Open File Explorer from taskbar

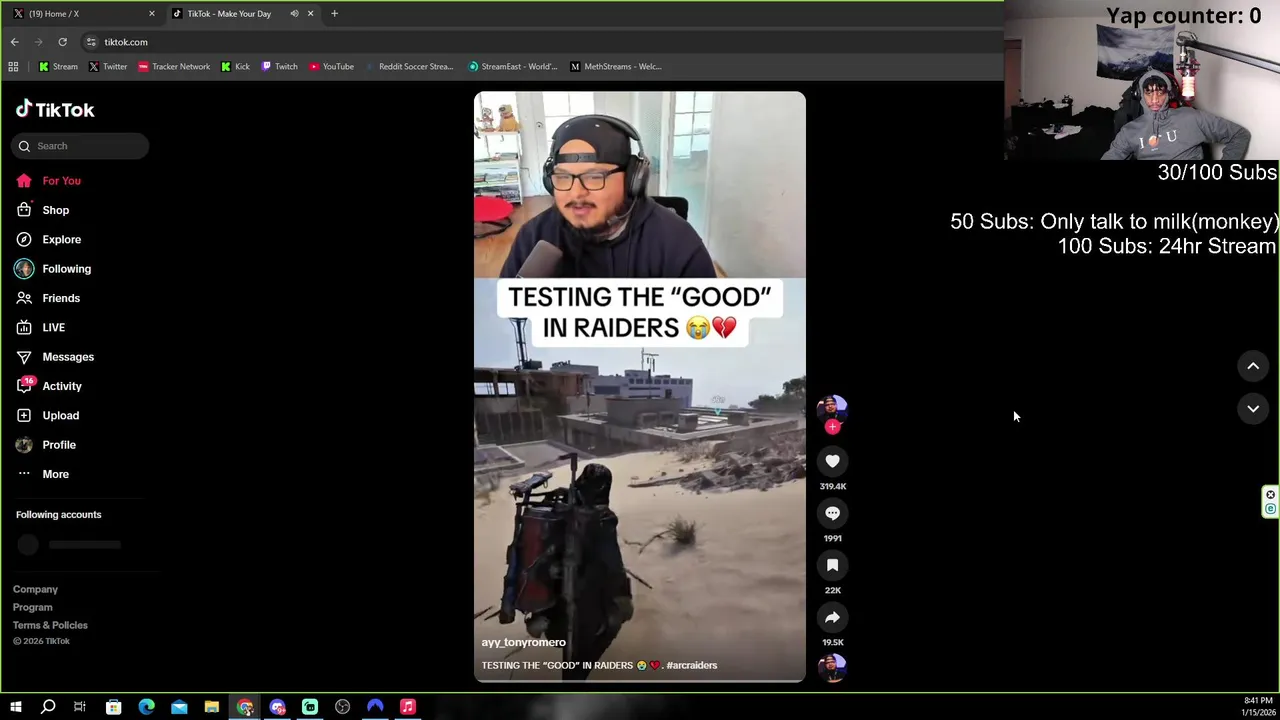[x=212, y=707]
